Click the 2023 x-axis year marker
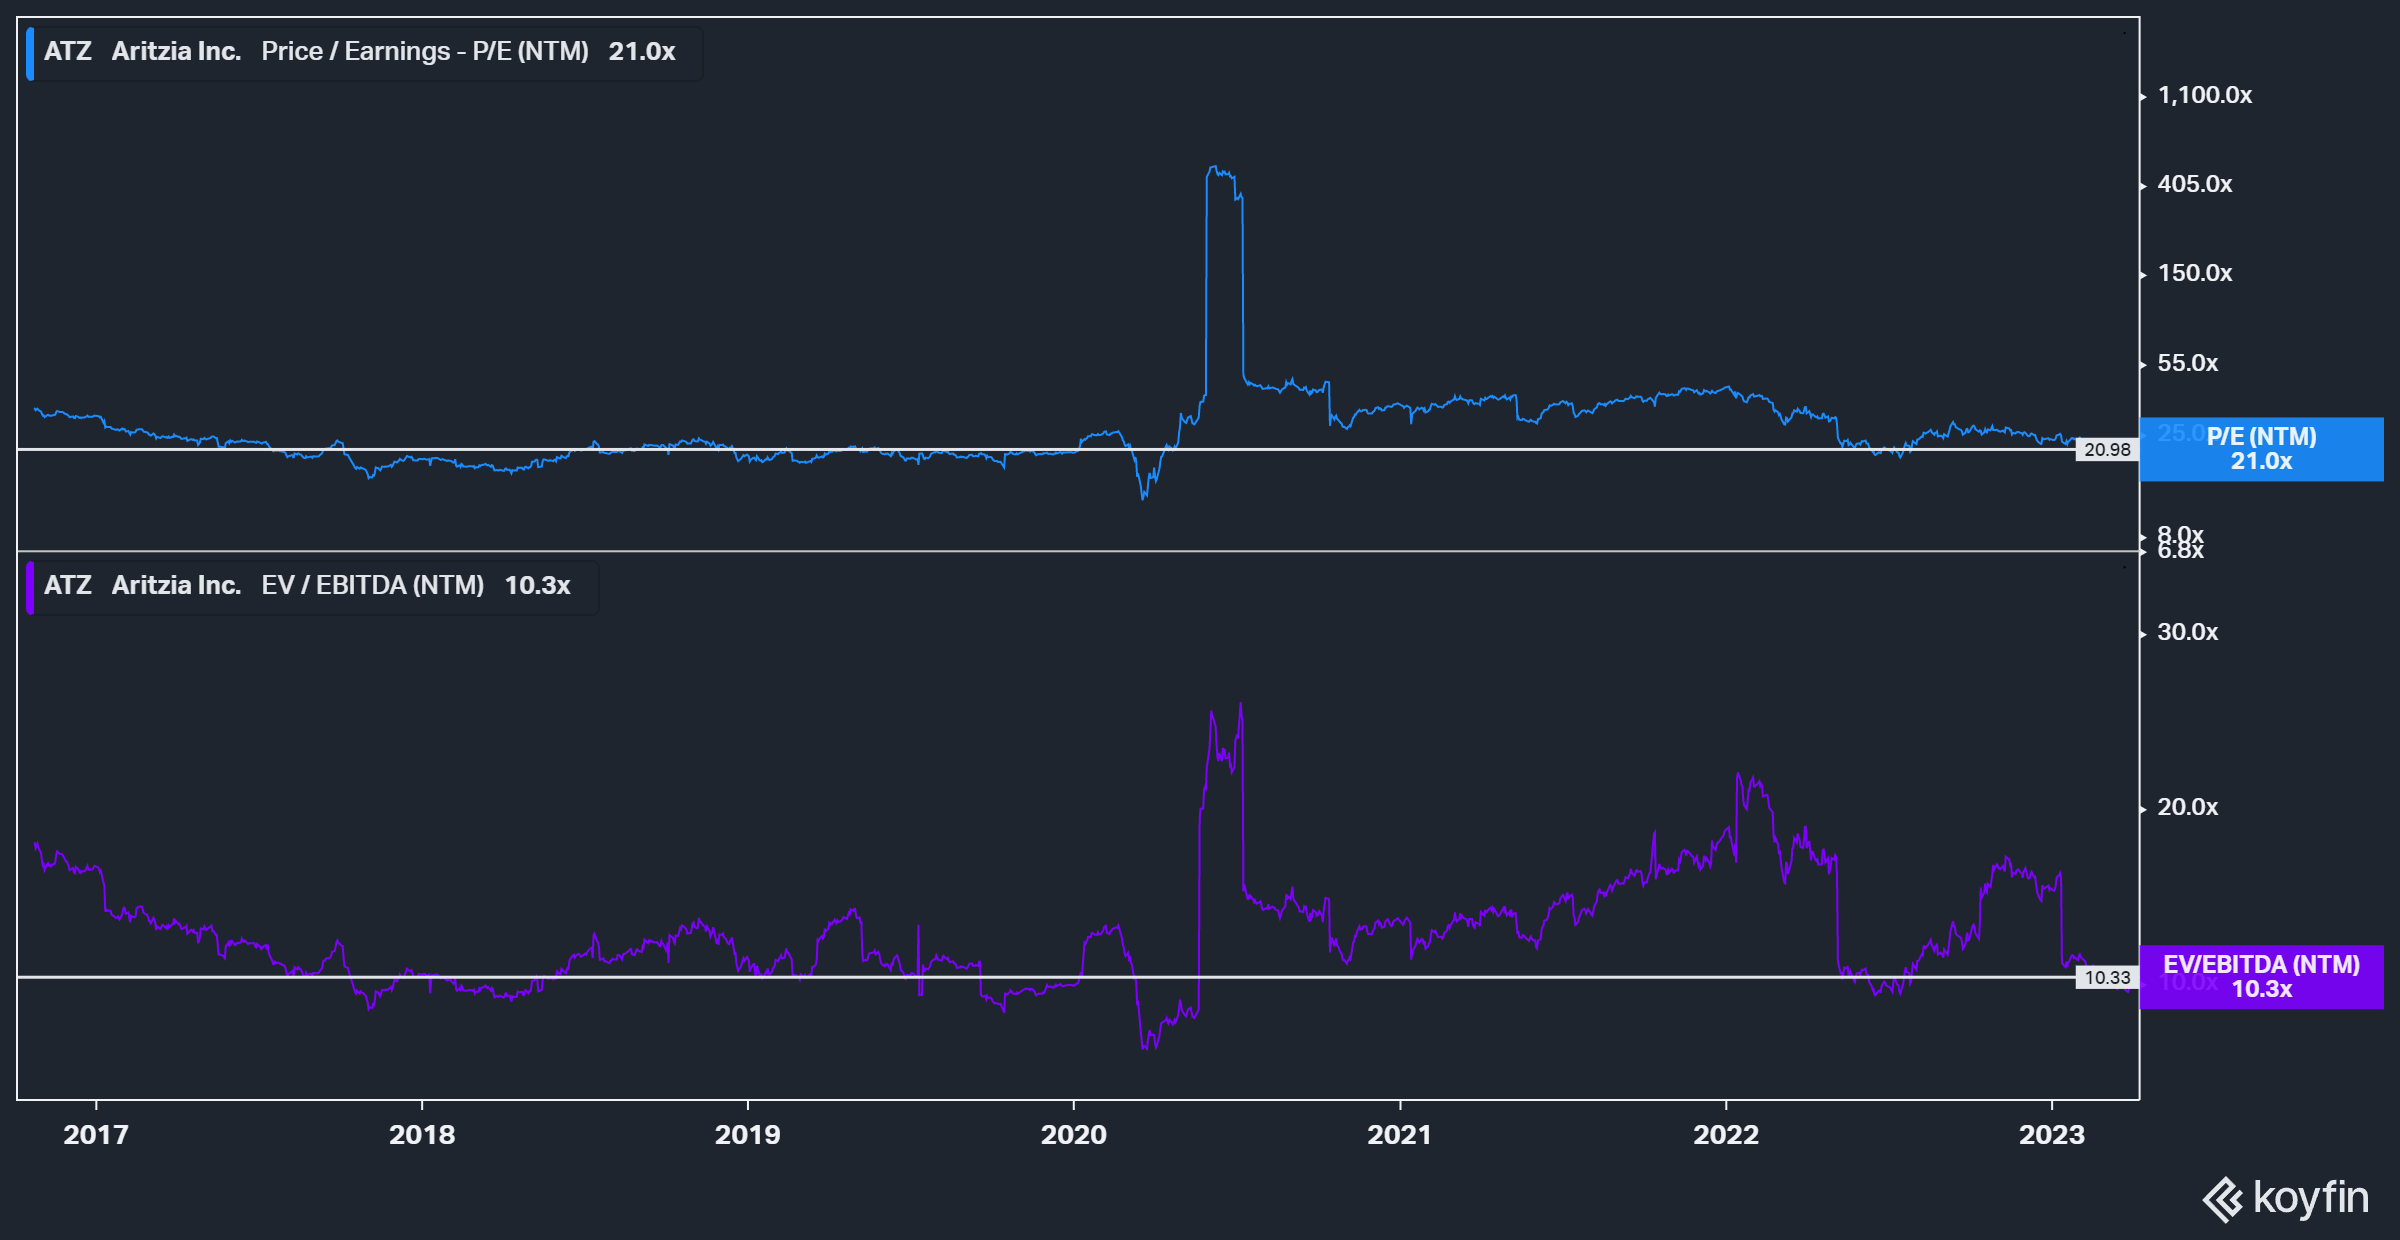The height and width of the screenshot is (1240, 2400). pos(2051,1135)
